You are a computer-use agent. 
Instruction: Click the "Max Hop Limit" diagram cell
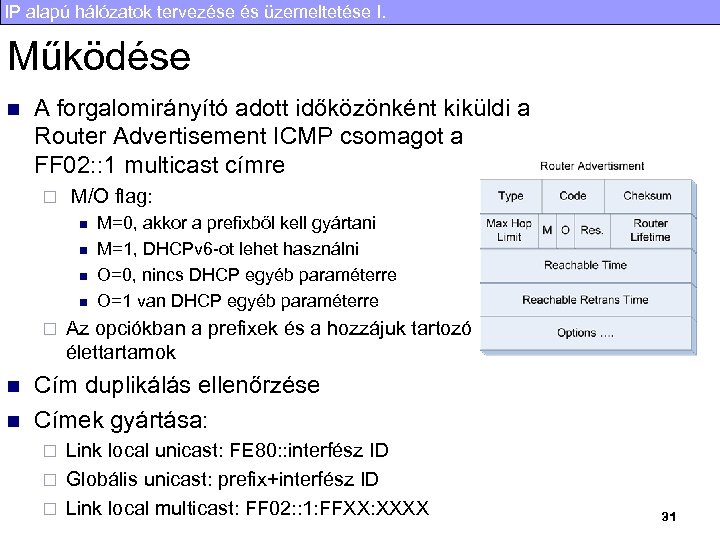point(509,231)
